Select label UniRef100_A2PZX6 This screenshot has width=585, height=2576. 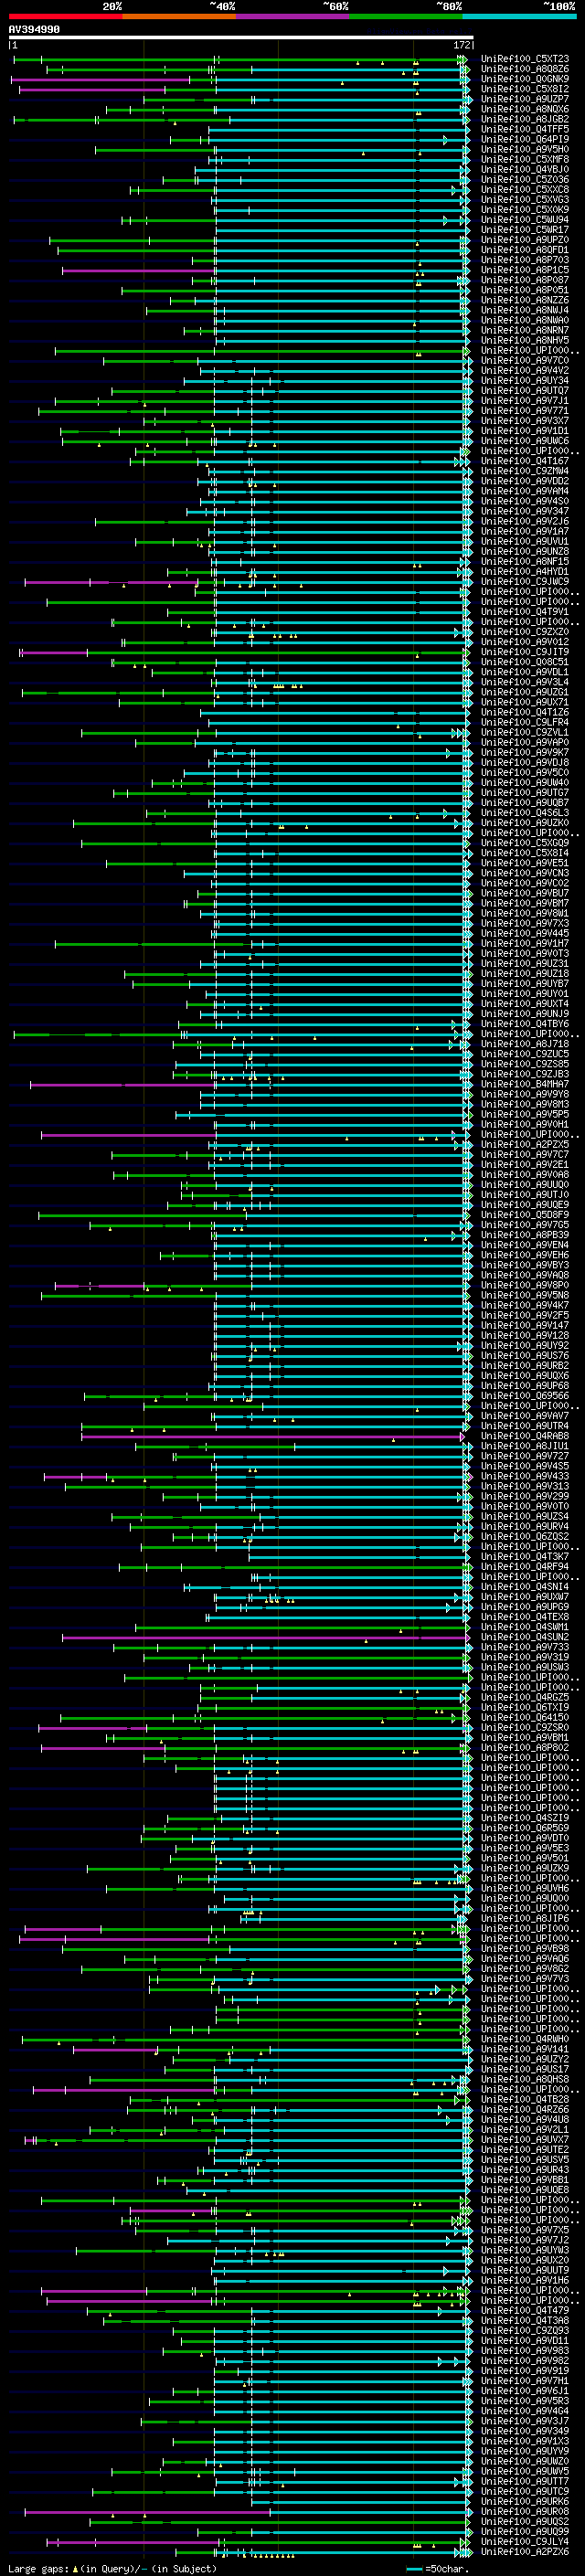coord(525,2552)
